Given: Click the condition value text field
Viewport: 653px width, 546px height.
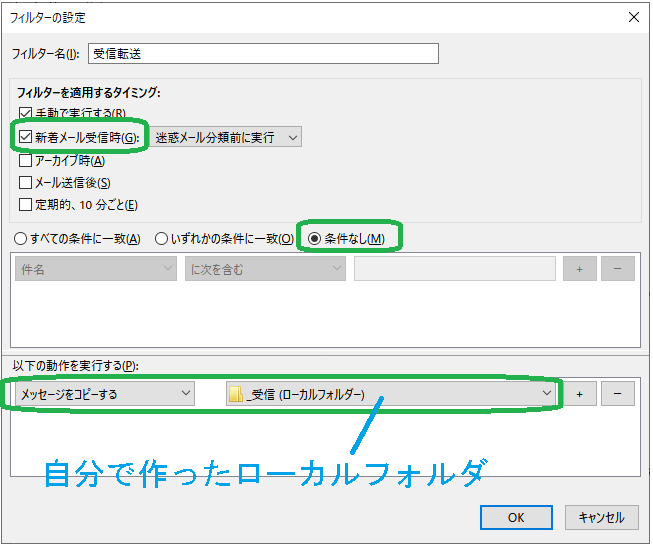Looking at the screenshot, I should pyautogui.click(x=454, y=268).
